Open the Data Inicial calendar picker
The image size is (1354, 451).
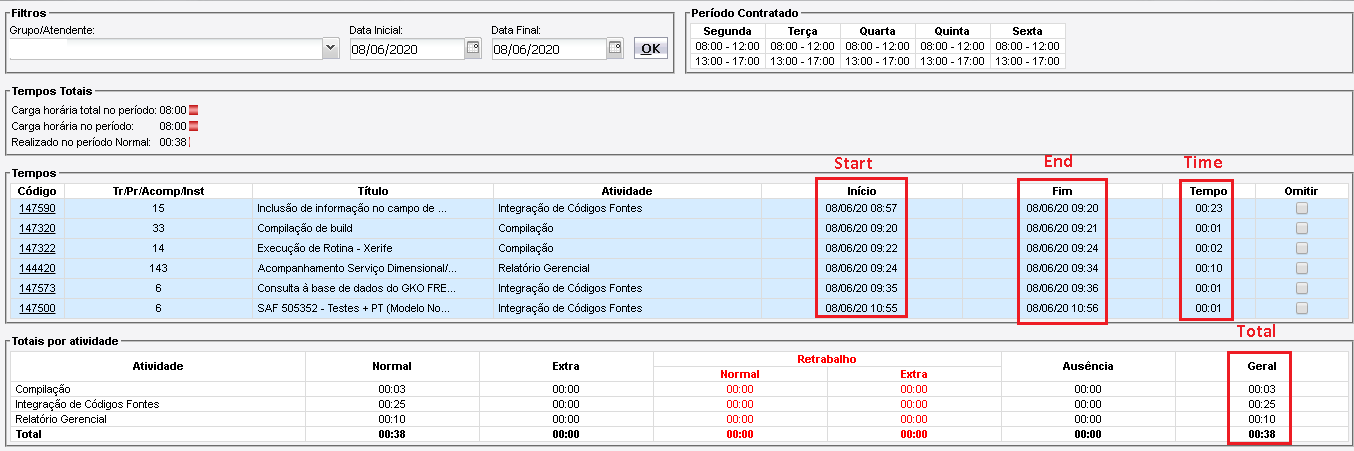[x=473, y=49]
